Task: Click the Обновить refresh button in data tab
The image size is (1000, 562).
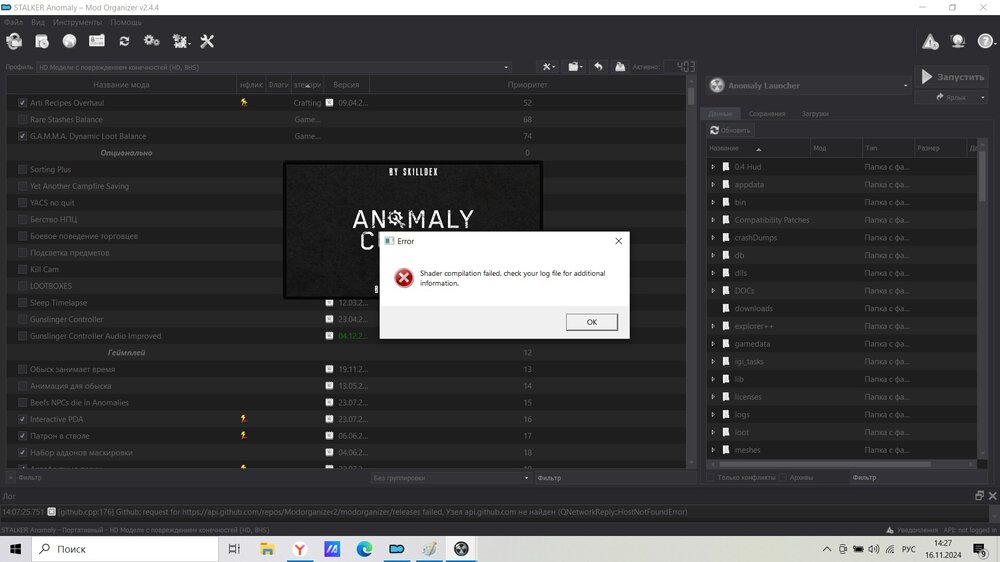Action: click(x=730, y=130)
